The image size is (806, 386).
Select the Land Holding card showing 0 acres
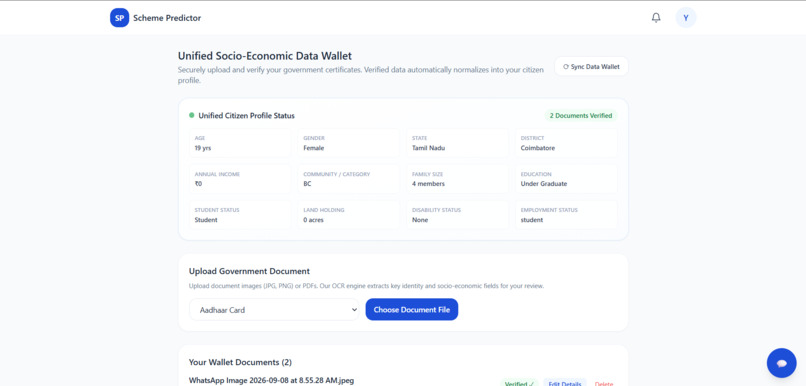(349, 215)
